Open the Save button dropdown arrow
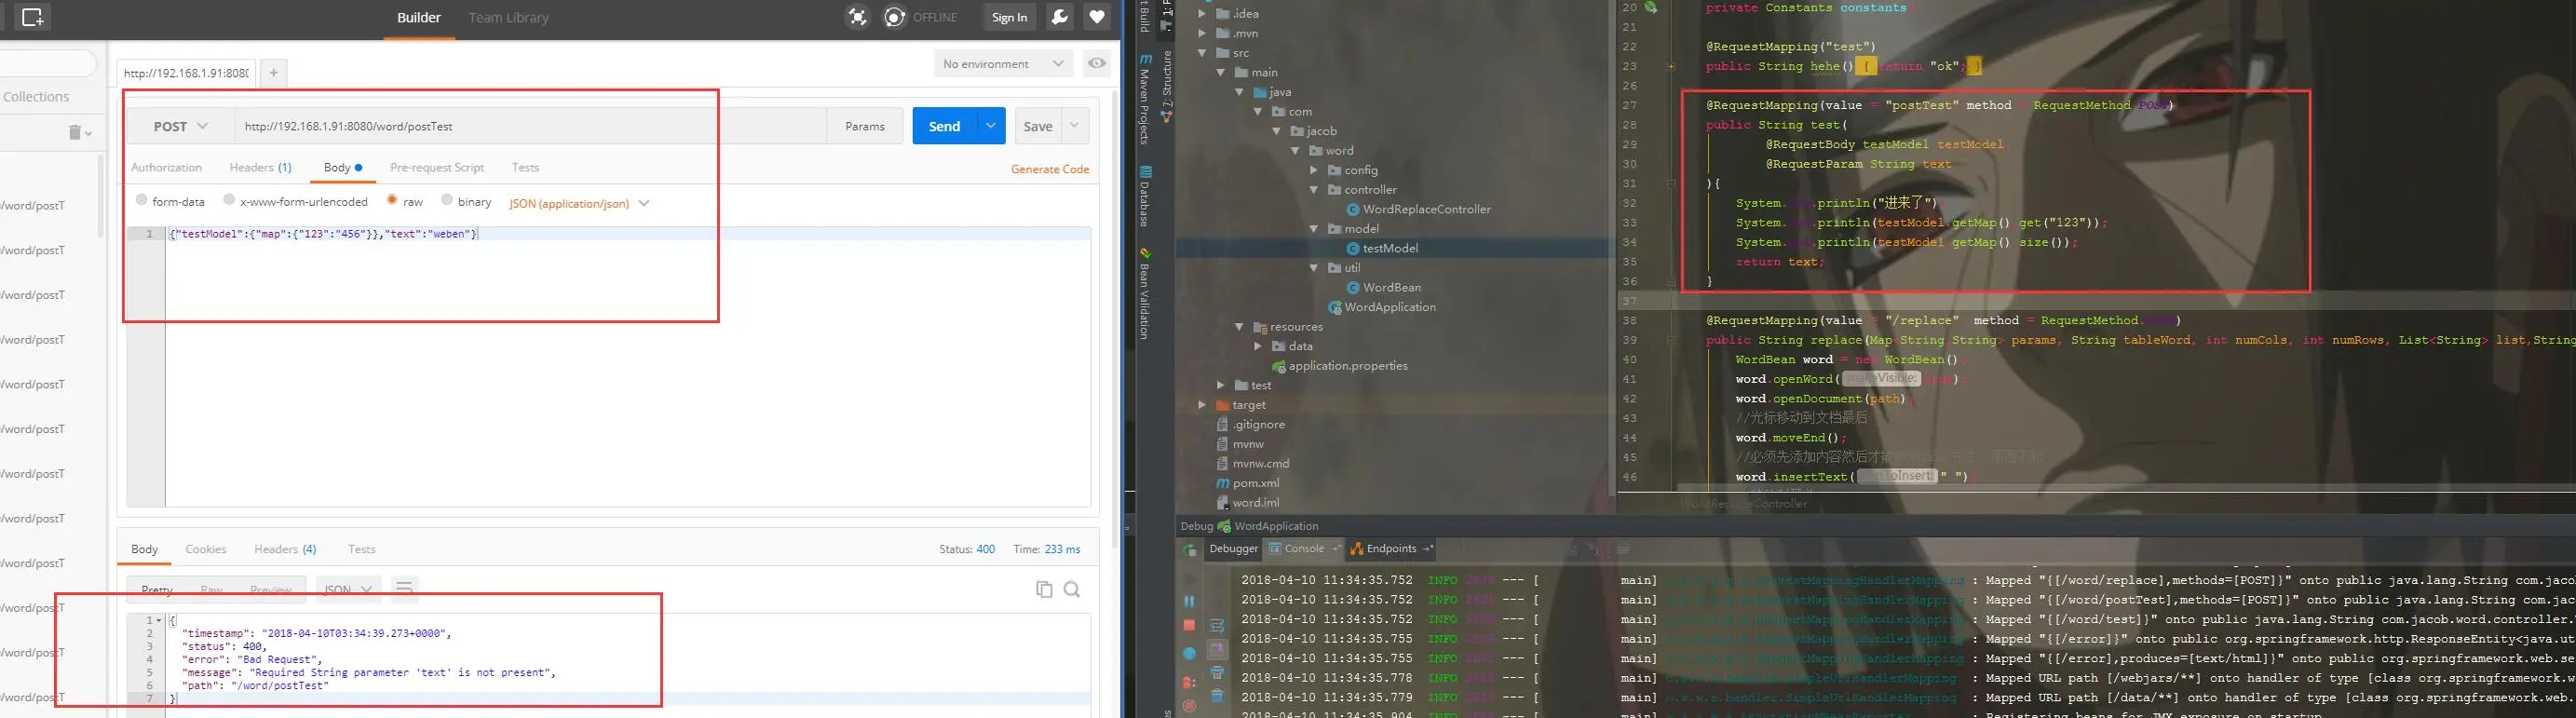The height and width of the screenshot is (718, 2576). [1075, 126]
